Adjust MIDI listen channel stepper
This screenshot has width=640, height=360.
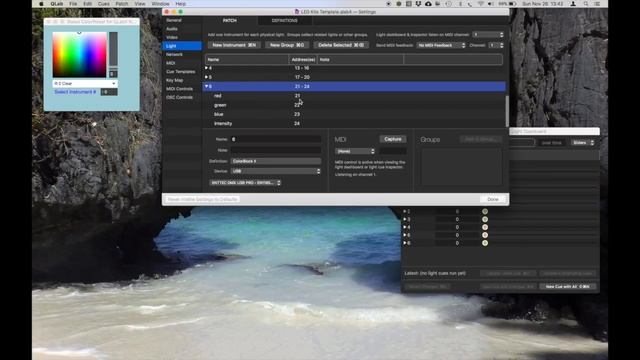[x=501, y=35]
